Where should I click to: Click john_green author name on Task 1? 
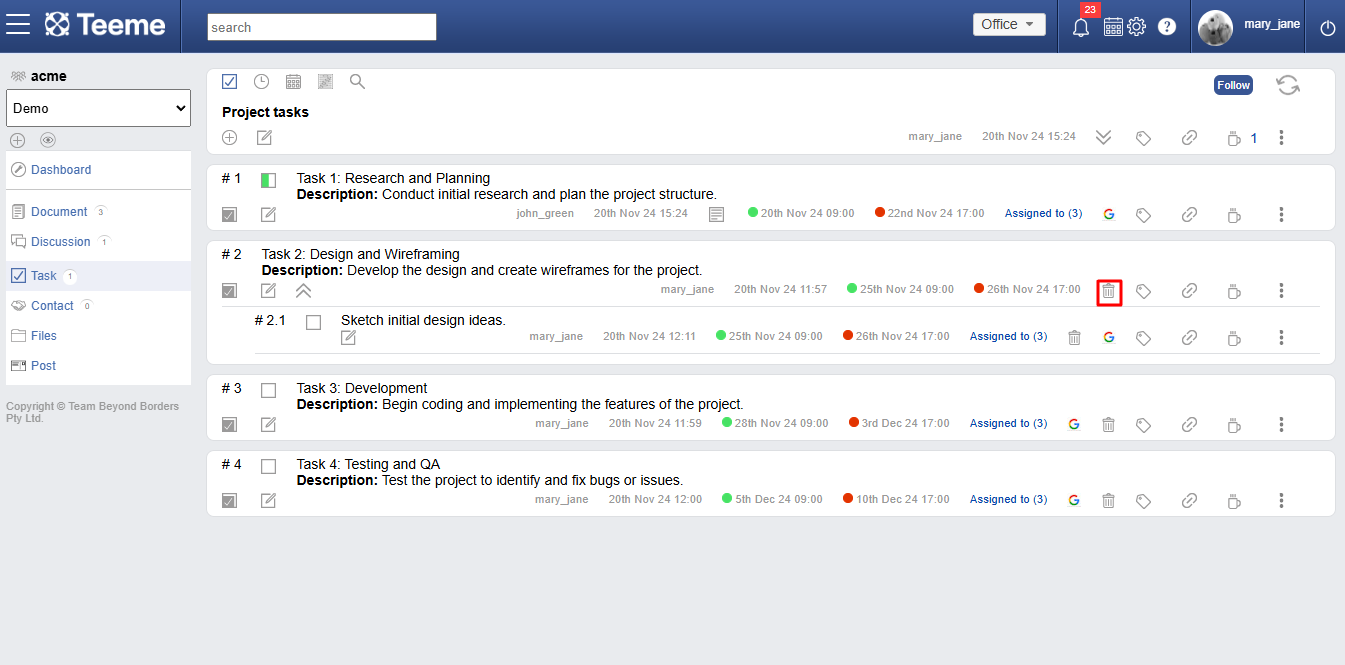[545, 214]
